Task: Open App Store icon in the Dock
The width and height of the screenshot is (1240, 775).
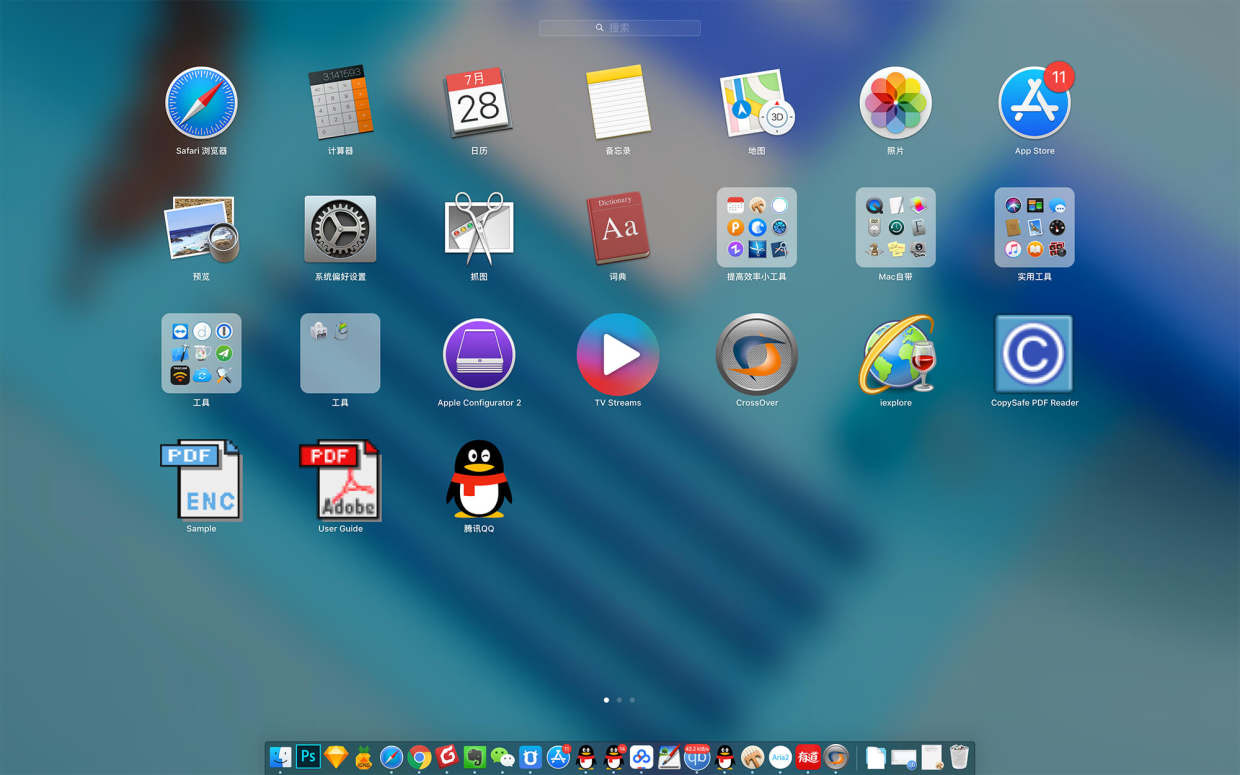Action: (558, 757)
